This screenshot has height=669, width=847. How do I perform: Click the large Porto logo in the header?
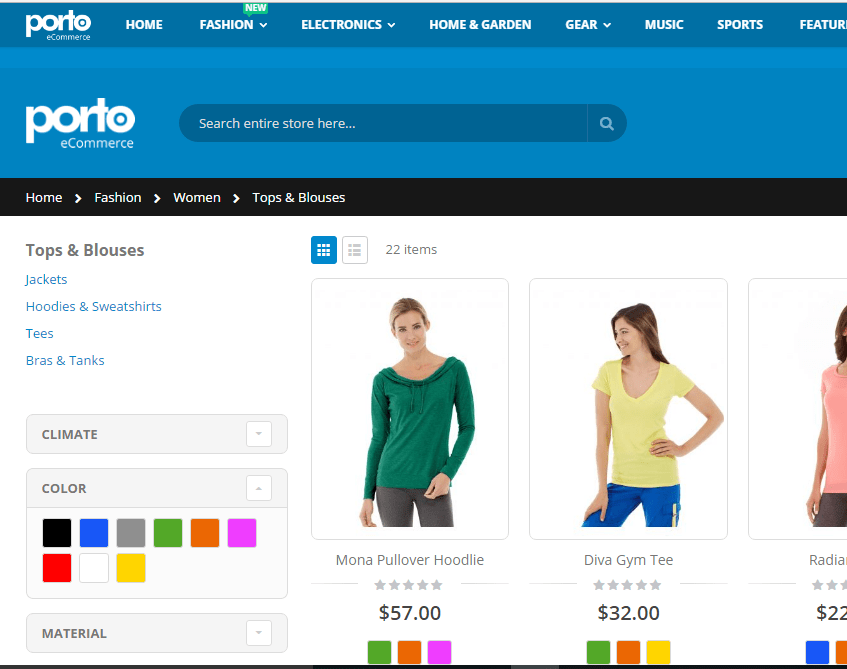pos(80,122)
